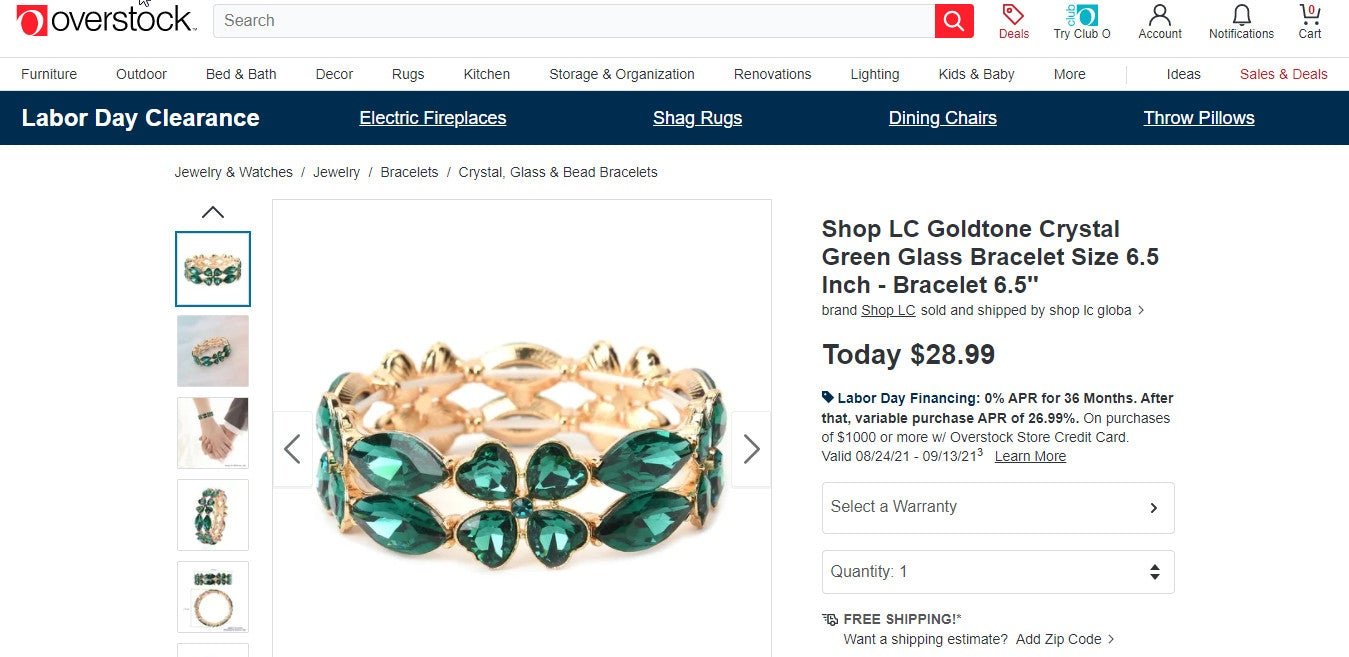This screenshot has height=657, width=1349.
Task: Click the free shipping truck icon
Action: [830, 618]
